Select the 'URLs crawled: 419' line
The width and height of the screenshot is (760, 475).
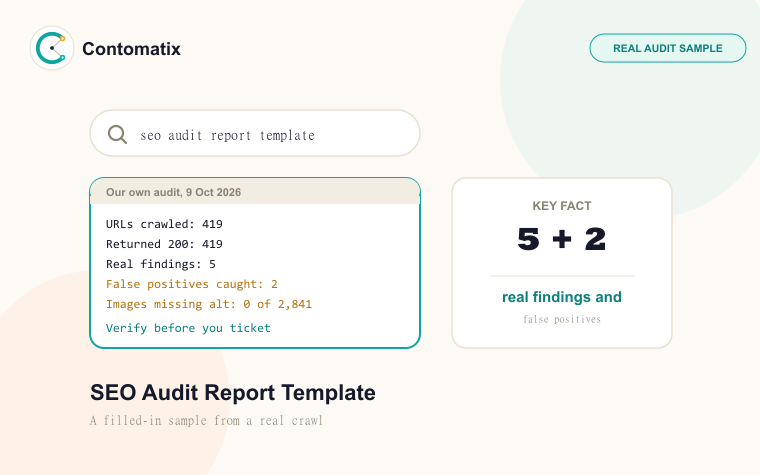(x=164, y=224)
